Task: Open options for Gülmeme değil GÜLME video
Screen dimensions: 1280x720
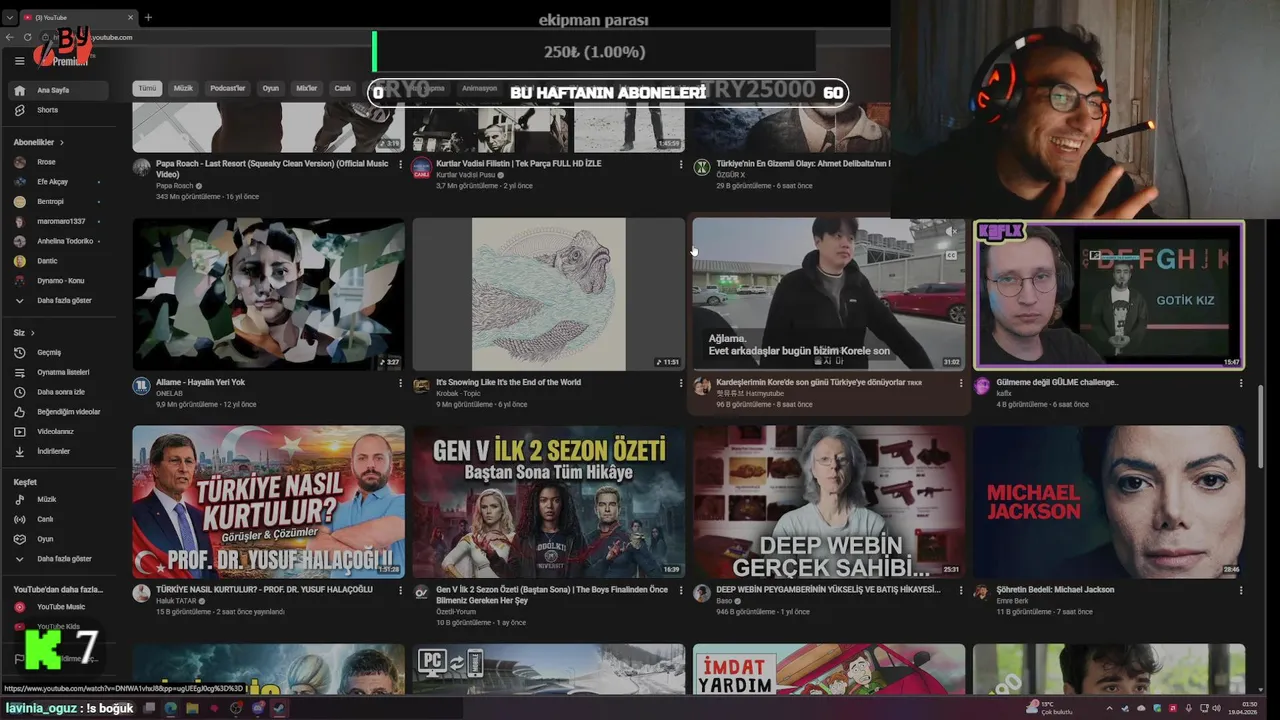Action: tap(1241, 383)
